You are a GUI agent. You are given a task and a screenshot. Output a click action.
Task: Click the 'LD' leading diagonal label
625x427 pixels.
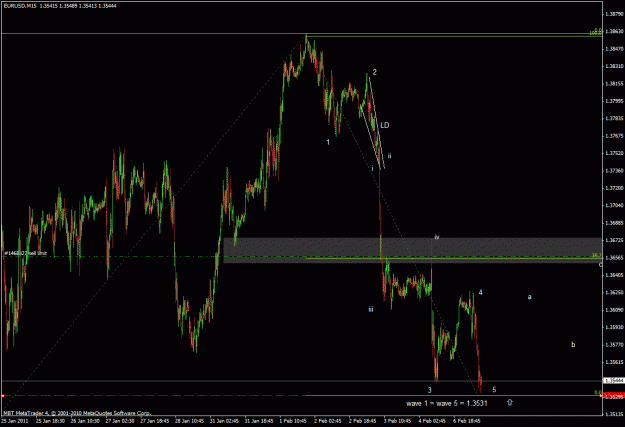[x=385, y=125]
